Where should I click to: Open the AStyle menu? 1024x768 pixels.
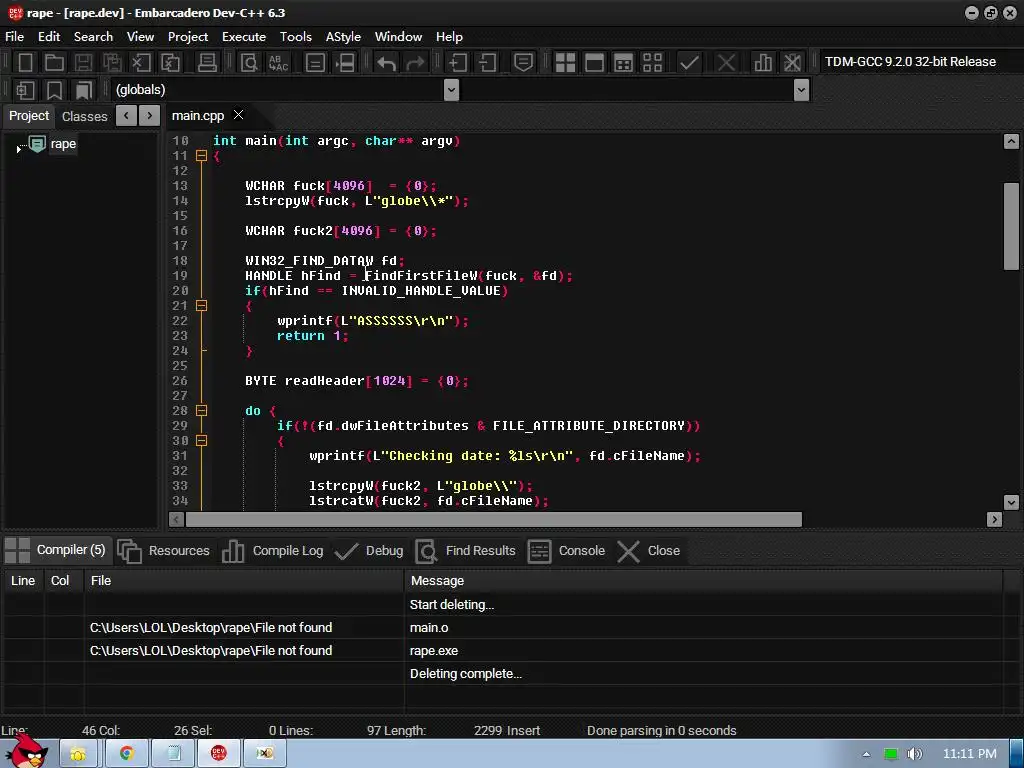pos(344,37)
